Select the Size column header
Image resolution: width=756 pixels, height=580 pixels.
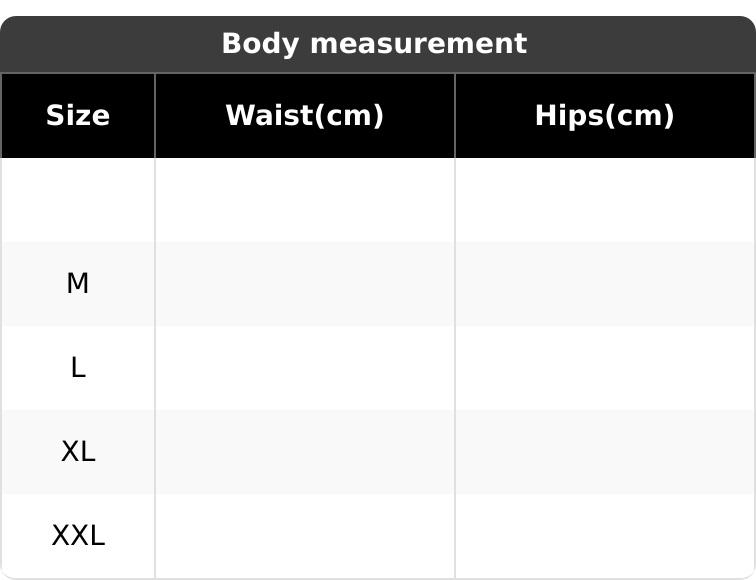coord(78,116)
